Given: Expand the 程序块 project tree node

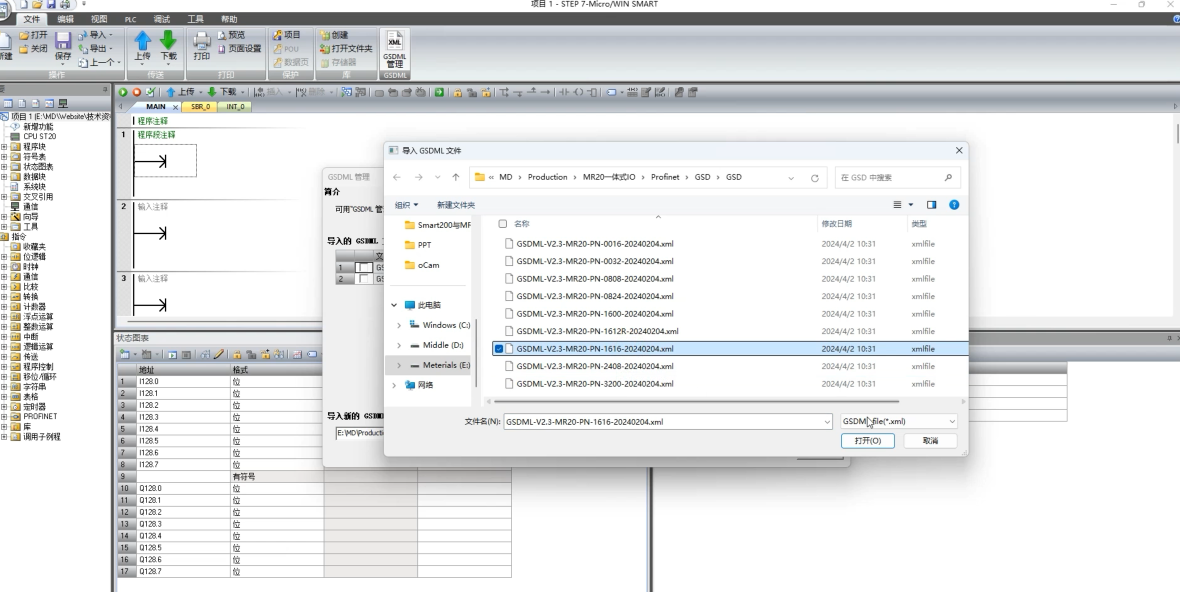Looking at the screenshot, I should [x=4, y=147].
